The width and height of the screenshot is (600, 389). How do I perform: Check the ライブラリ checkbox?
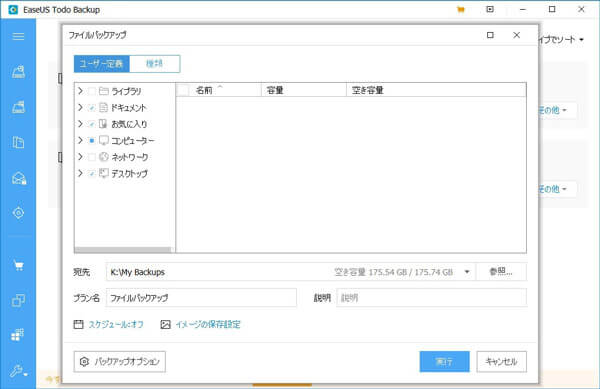pos(91,91)
